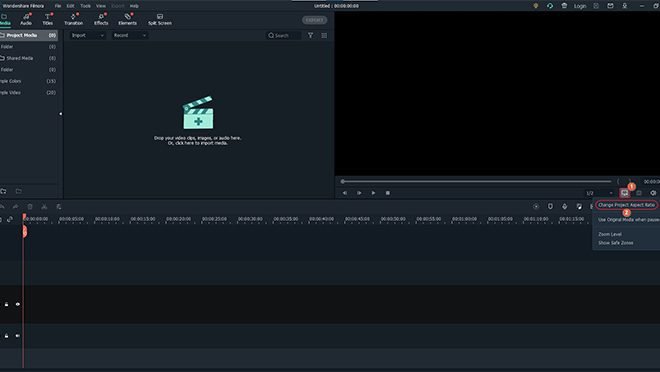Open Zoom Level submenu
The image size is (660, 372).
[x=610, y=234]
